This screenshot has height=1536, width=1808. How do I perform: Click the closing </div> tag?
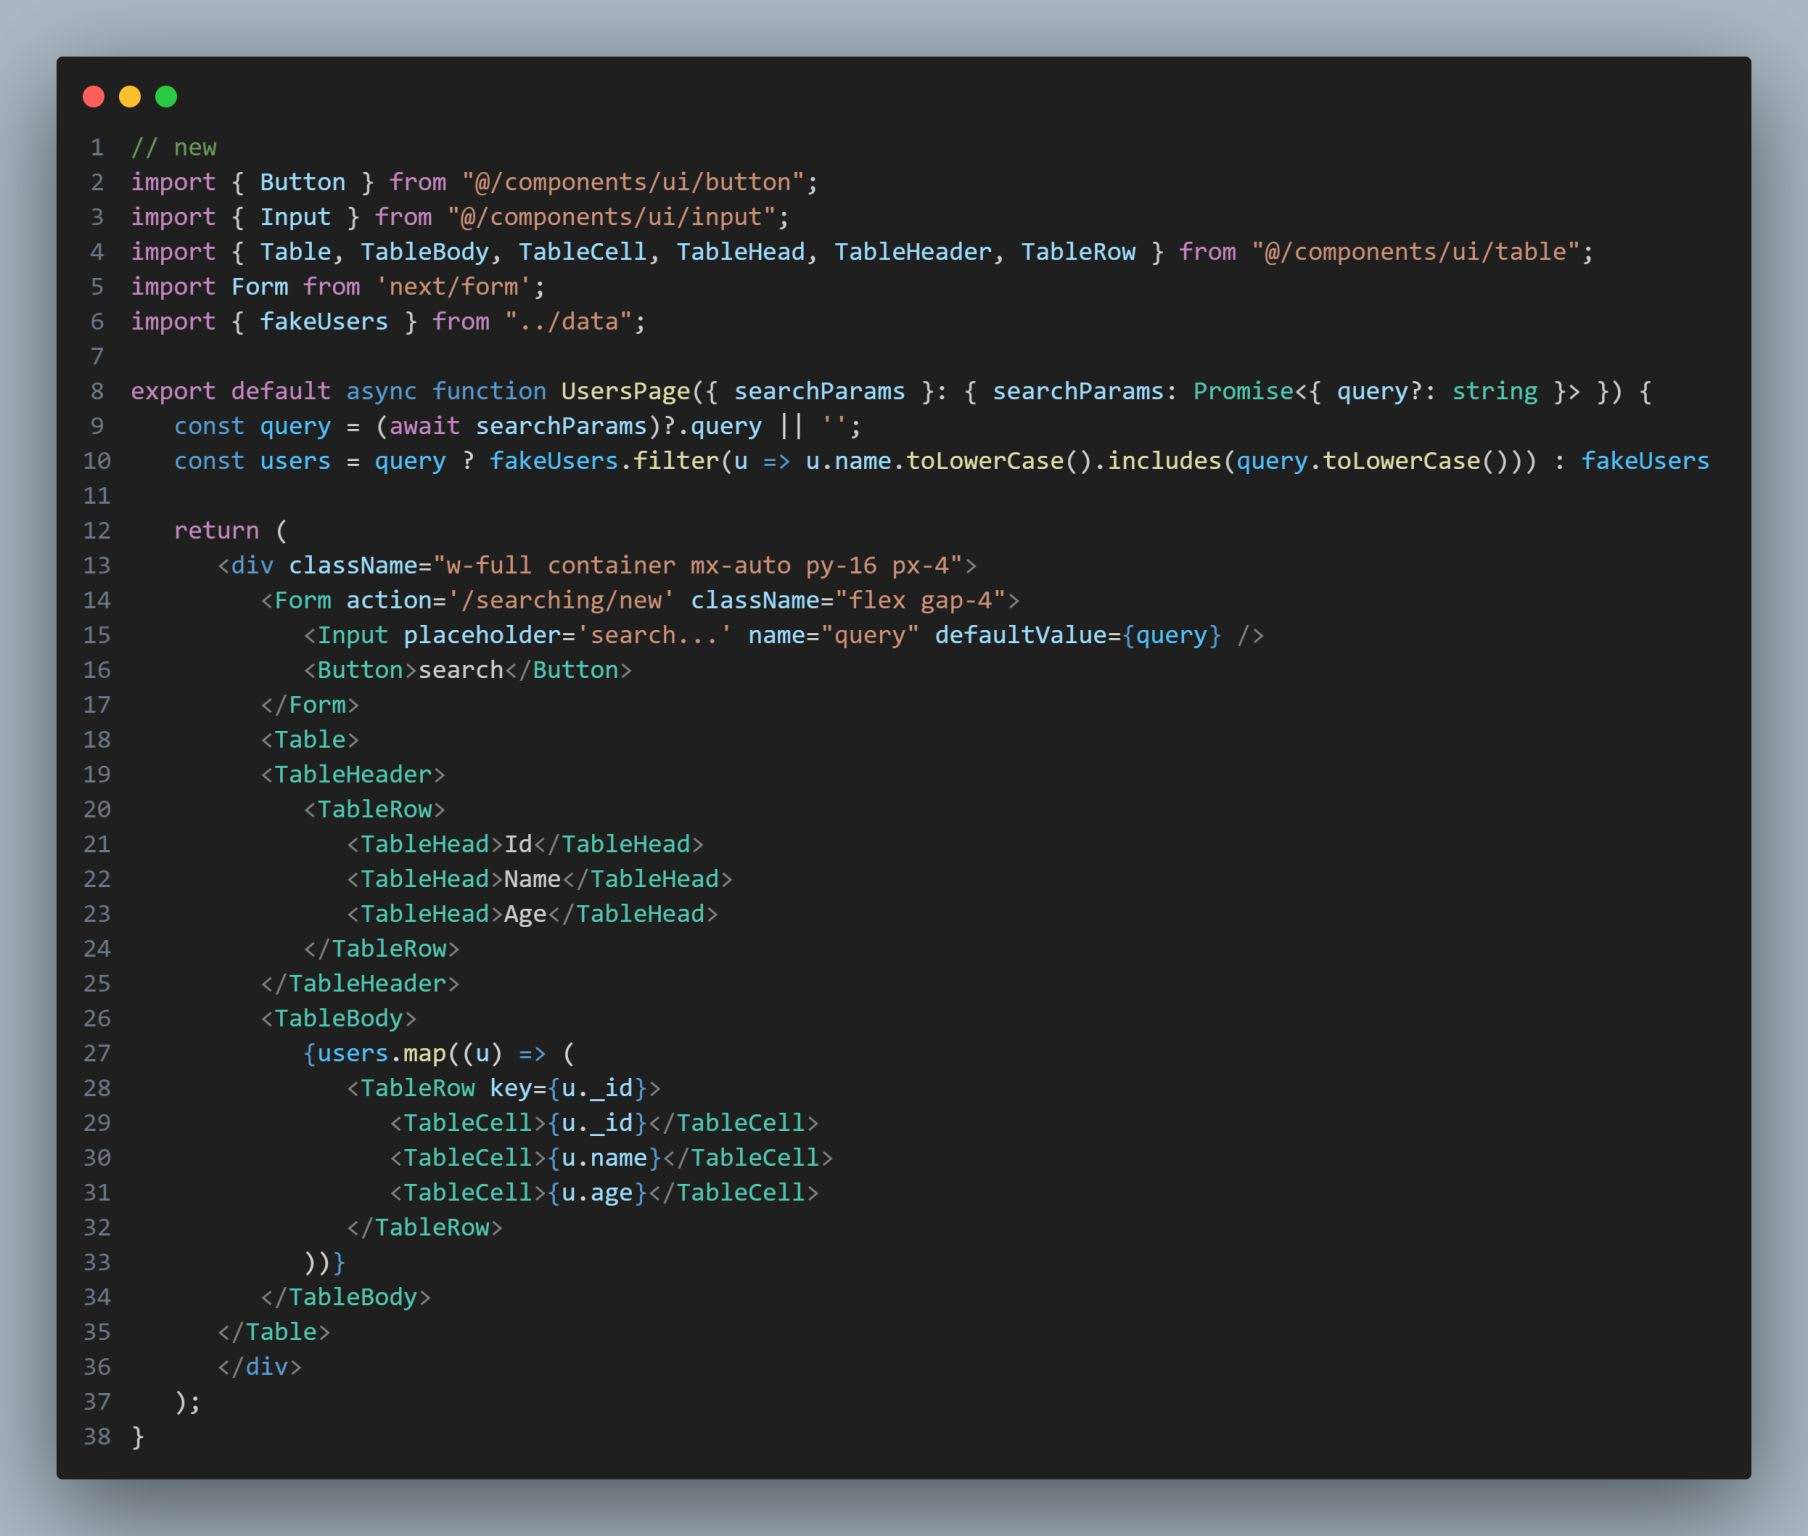point(259,1367)
